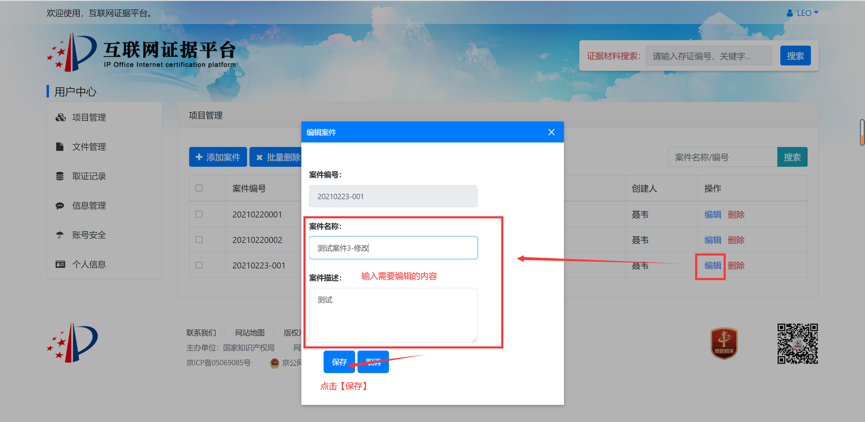Screen dimensions: 865x422
Task: Click the 账号安全 umbrella icon
Action: tap(60, 235)
